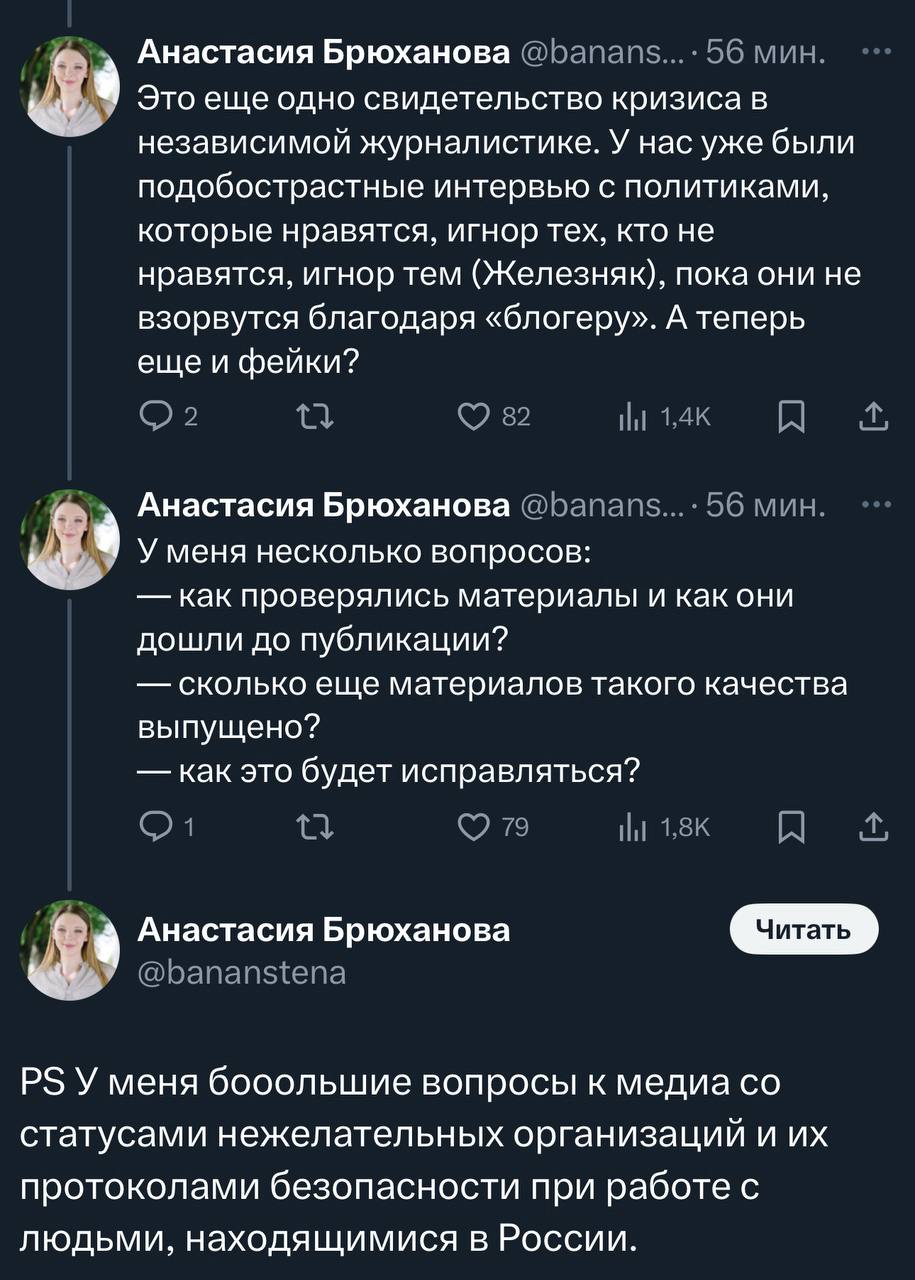
Task: Open more options menu on first tweet
Action: click(x=876, y=53)
